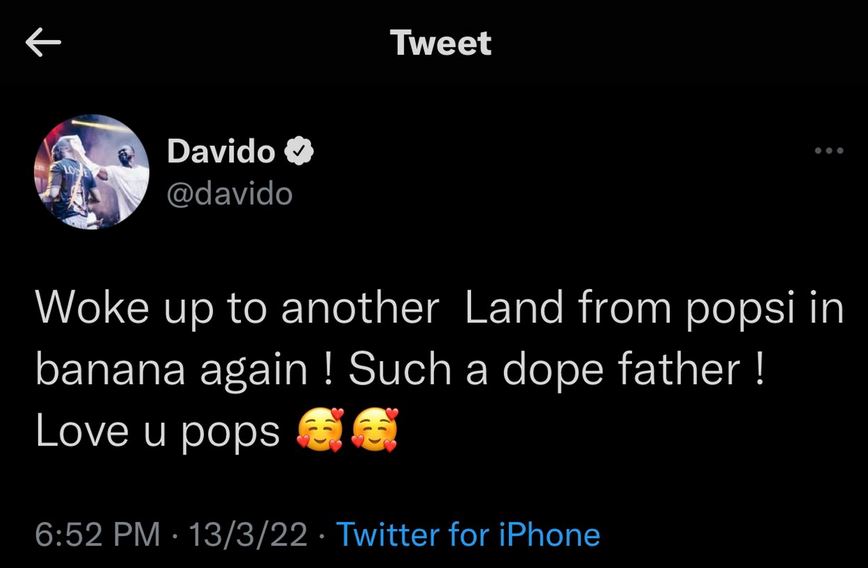
Task: Open Davido's profile picture
Action: 92,172
